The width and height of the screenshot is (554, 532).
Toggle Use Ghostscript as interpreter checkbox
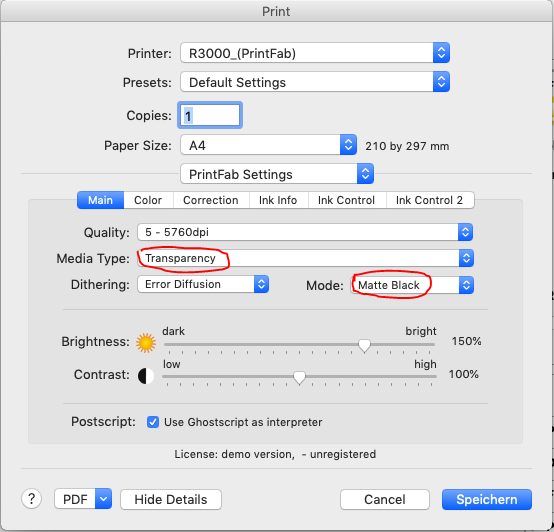pos(153,422)
